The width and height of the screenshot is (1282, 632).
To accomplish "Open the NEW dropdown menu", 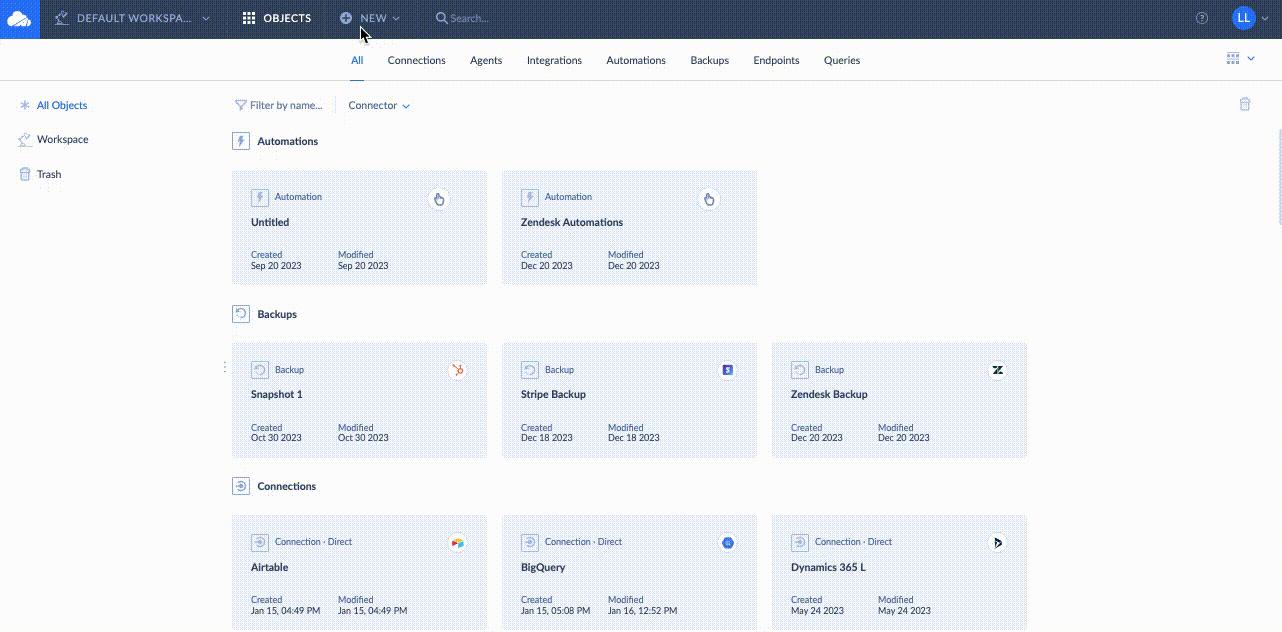I will (369, 18).
